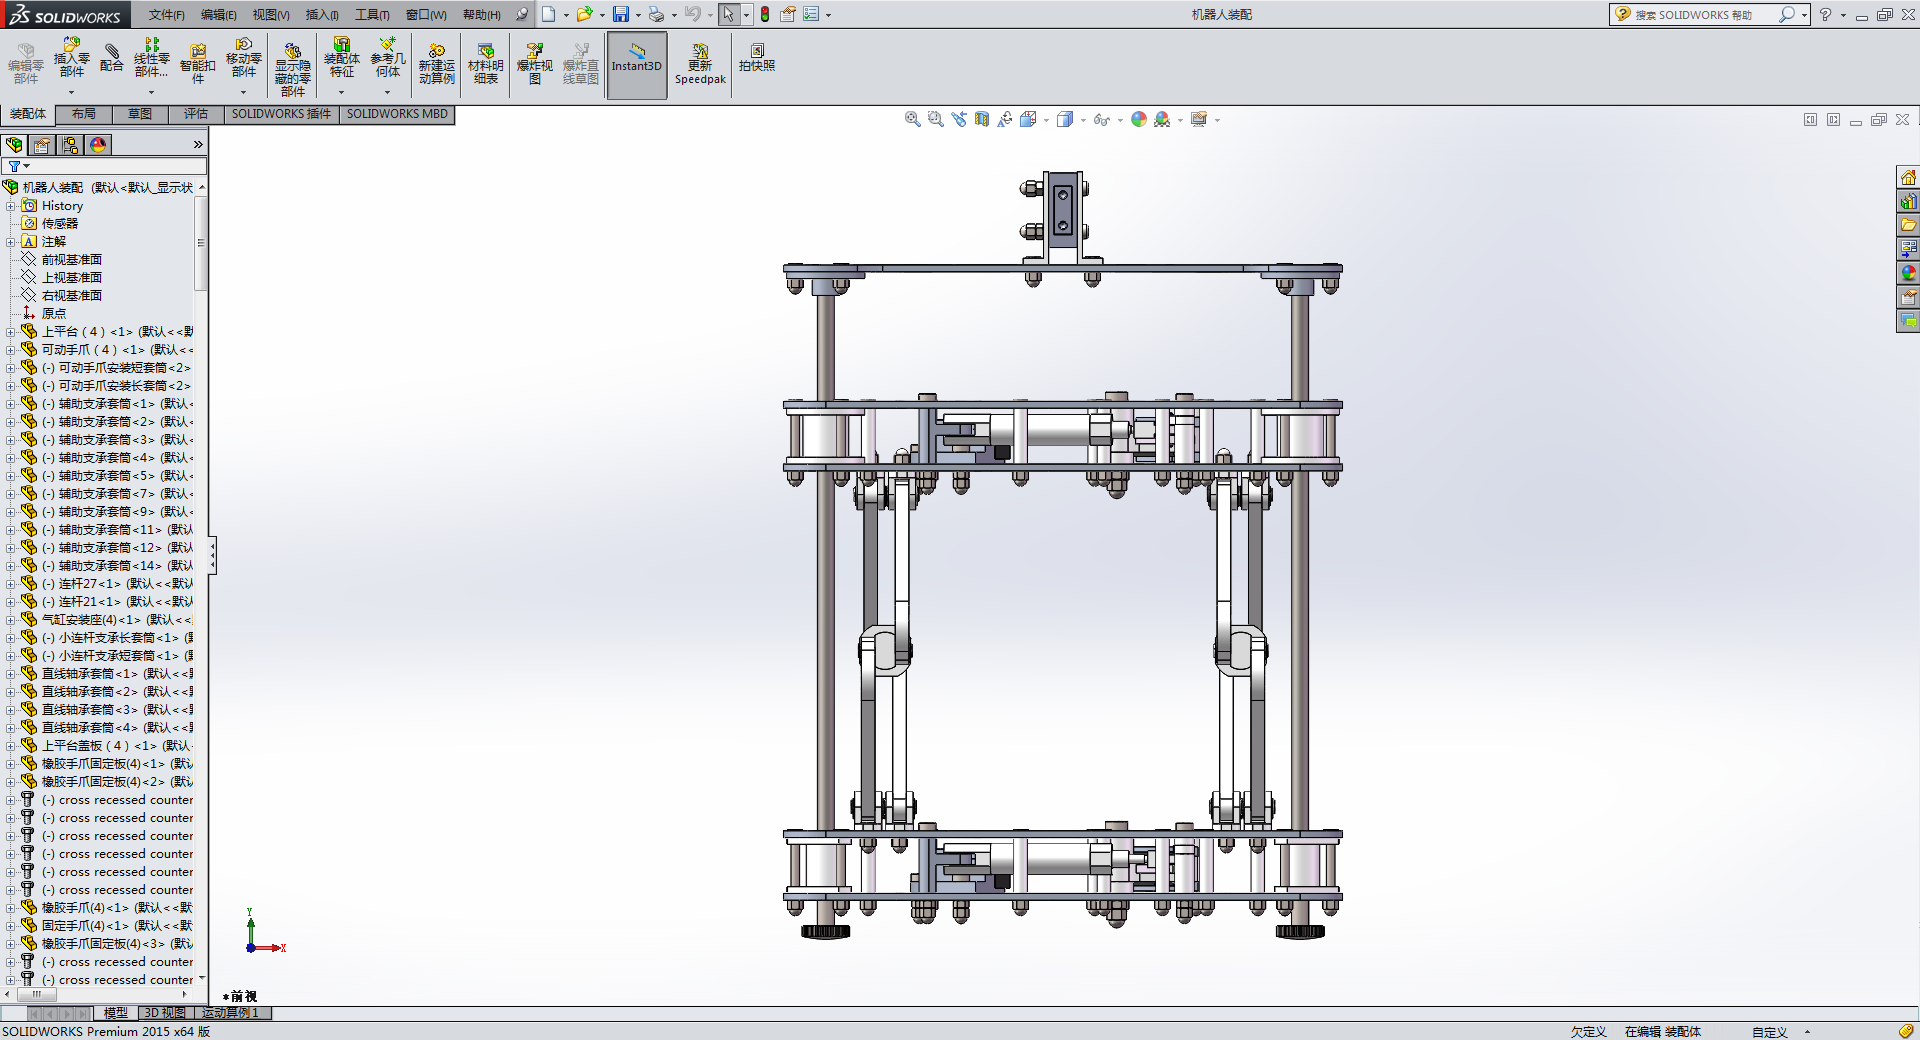Open the Hide/Show Items dropdown

[1120, 120]
